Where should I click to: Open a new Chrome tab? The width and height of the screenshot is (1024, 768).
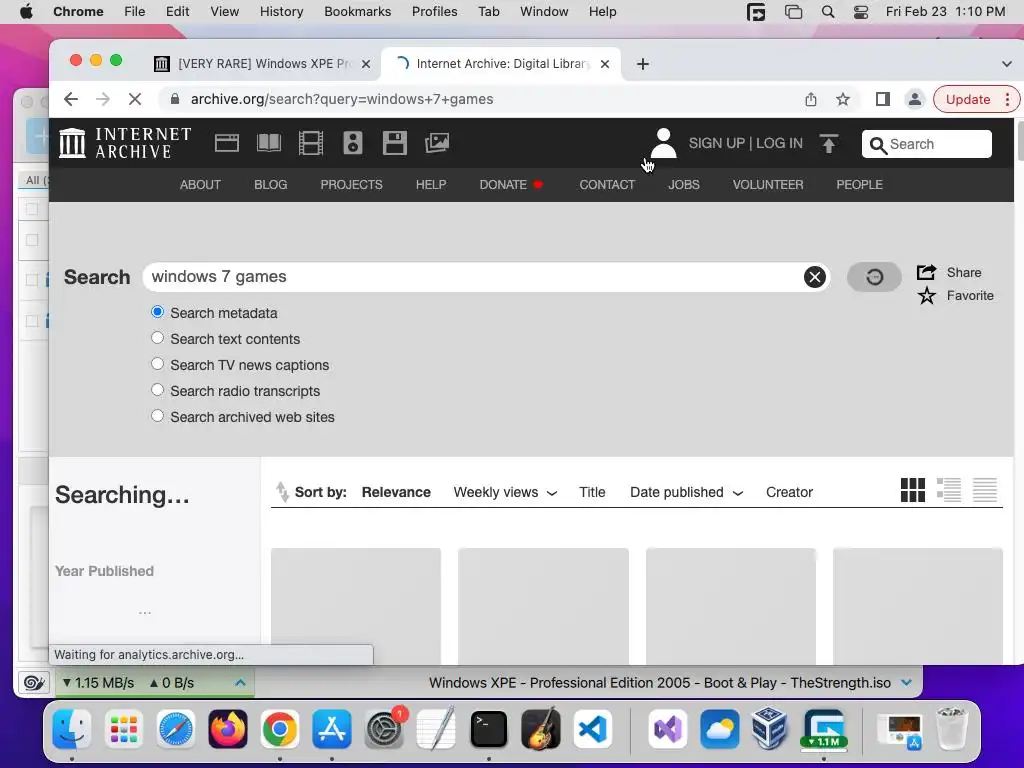[x=643, y=64]
